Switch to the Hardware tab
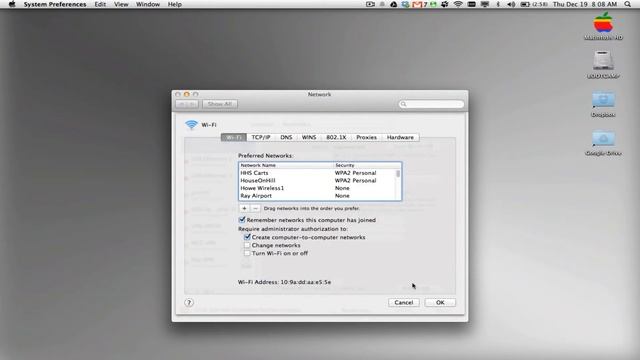This screenshot has height=360, width=640. point(400,137)
